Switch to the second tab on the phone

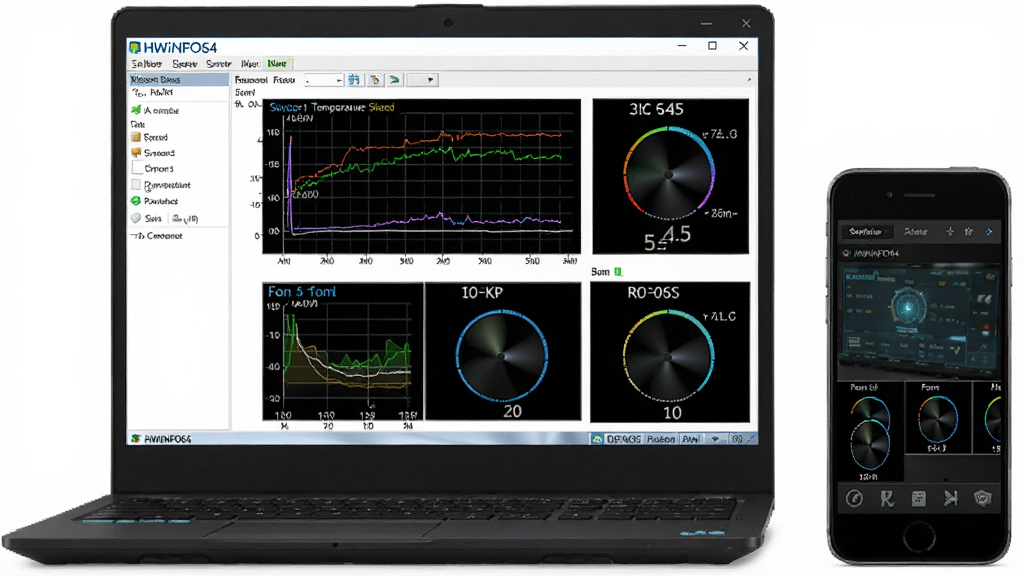916,231
